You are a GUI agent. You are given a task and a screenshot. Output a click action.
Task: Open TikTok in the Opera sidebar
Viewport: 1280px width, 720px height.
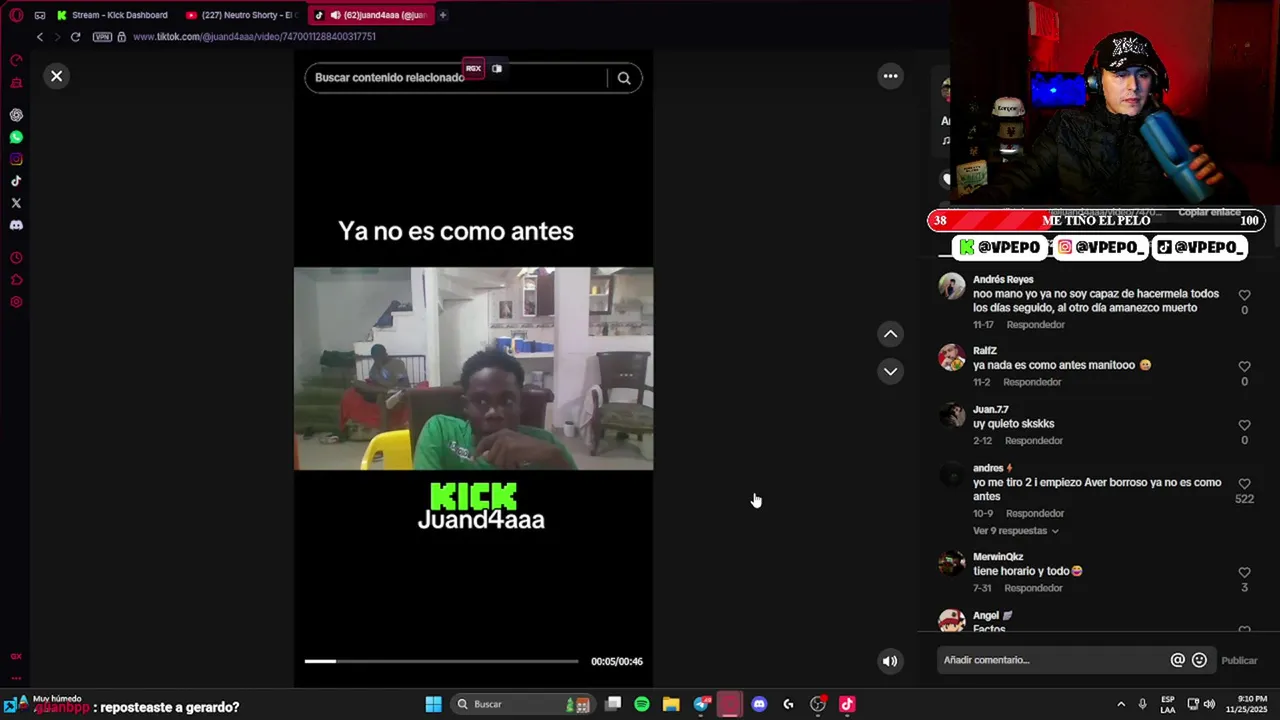[x=16, y=181]
